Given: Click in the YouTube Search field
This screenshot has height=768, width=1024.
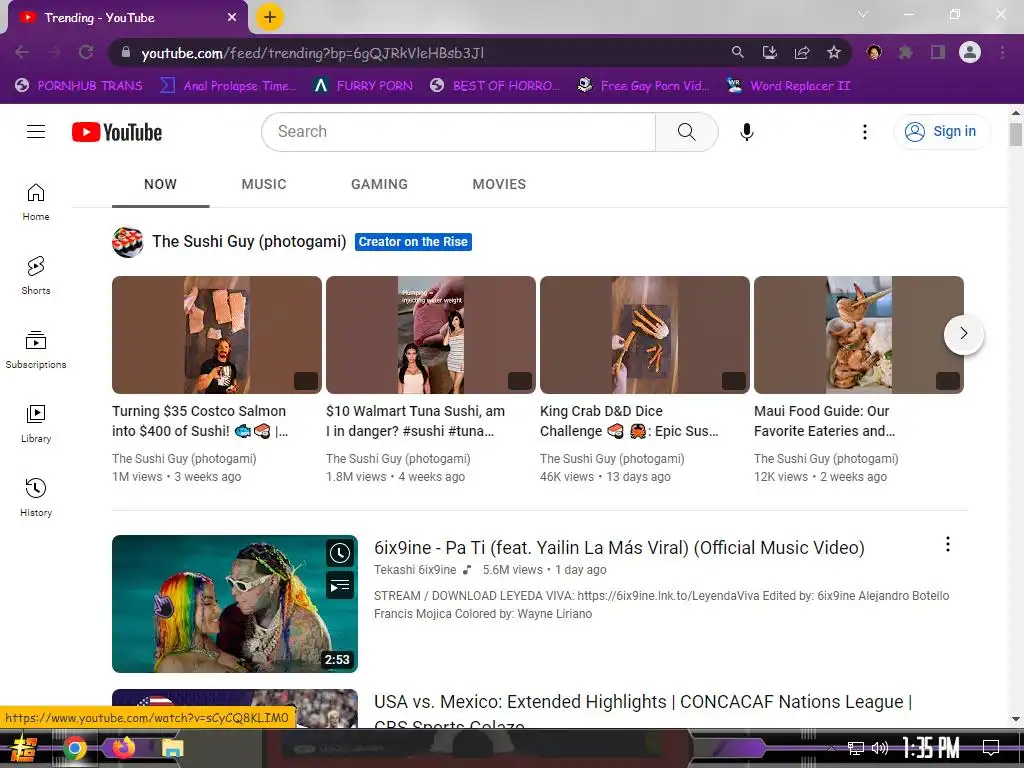Looking at the screenshot, I should click(459, 132).
